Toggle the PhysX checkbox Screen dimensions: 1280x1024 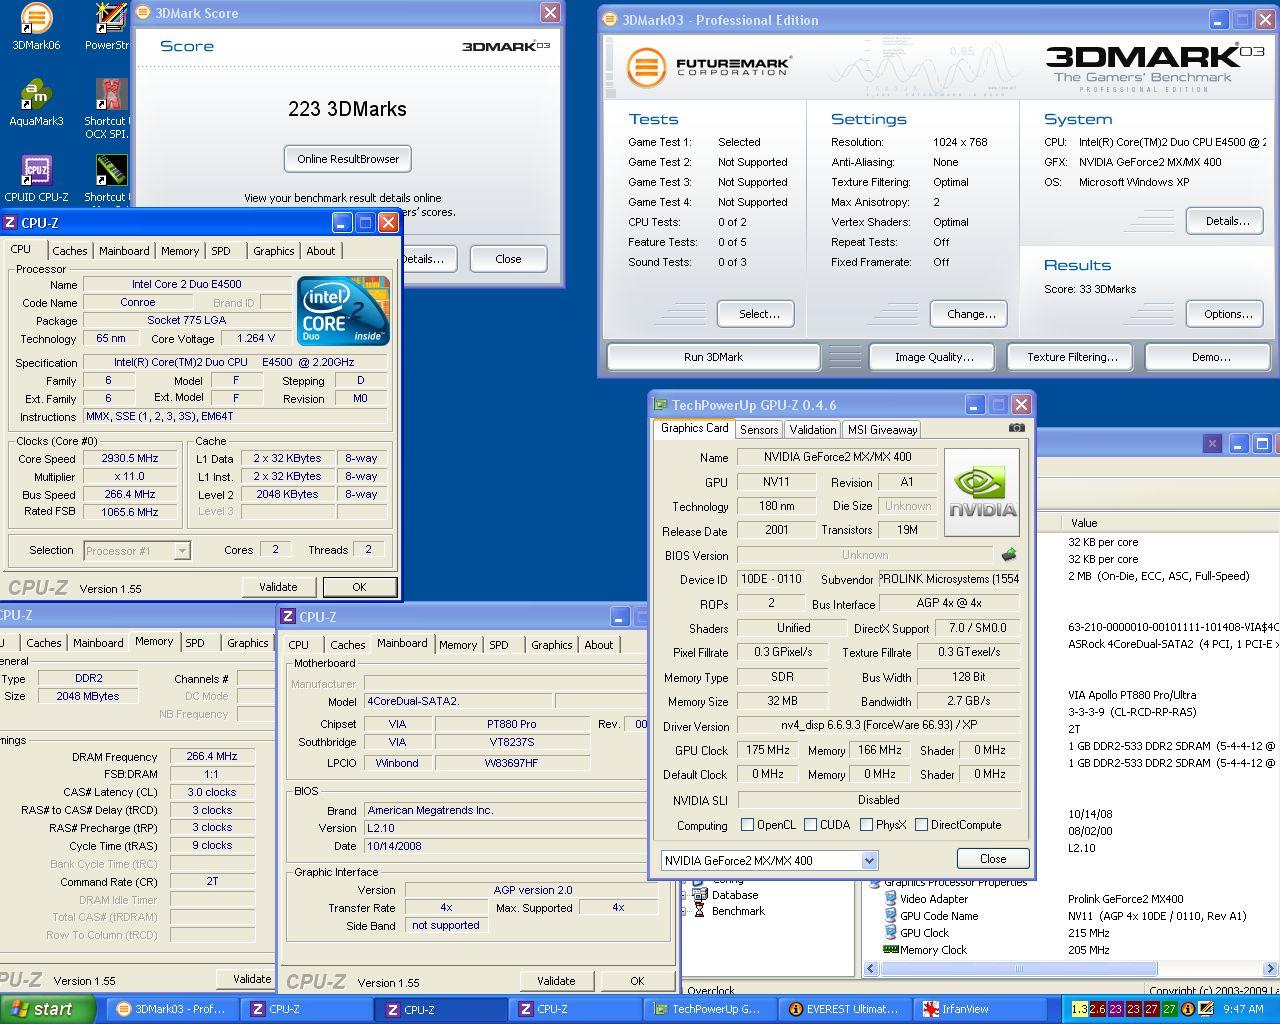867,825
